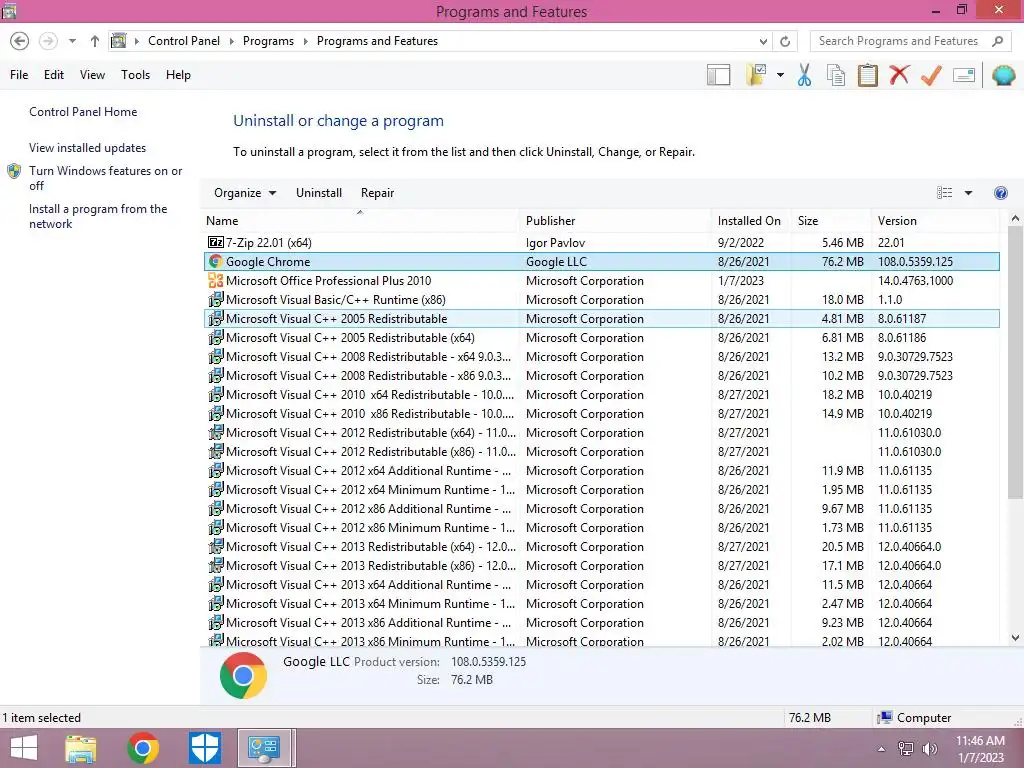Click the Control Panel taskbar icon
1024x768 pixels.
[264, 748]
